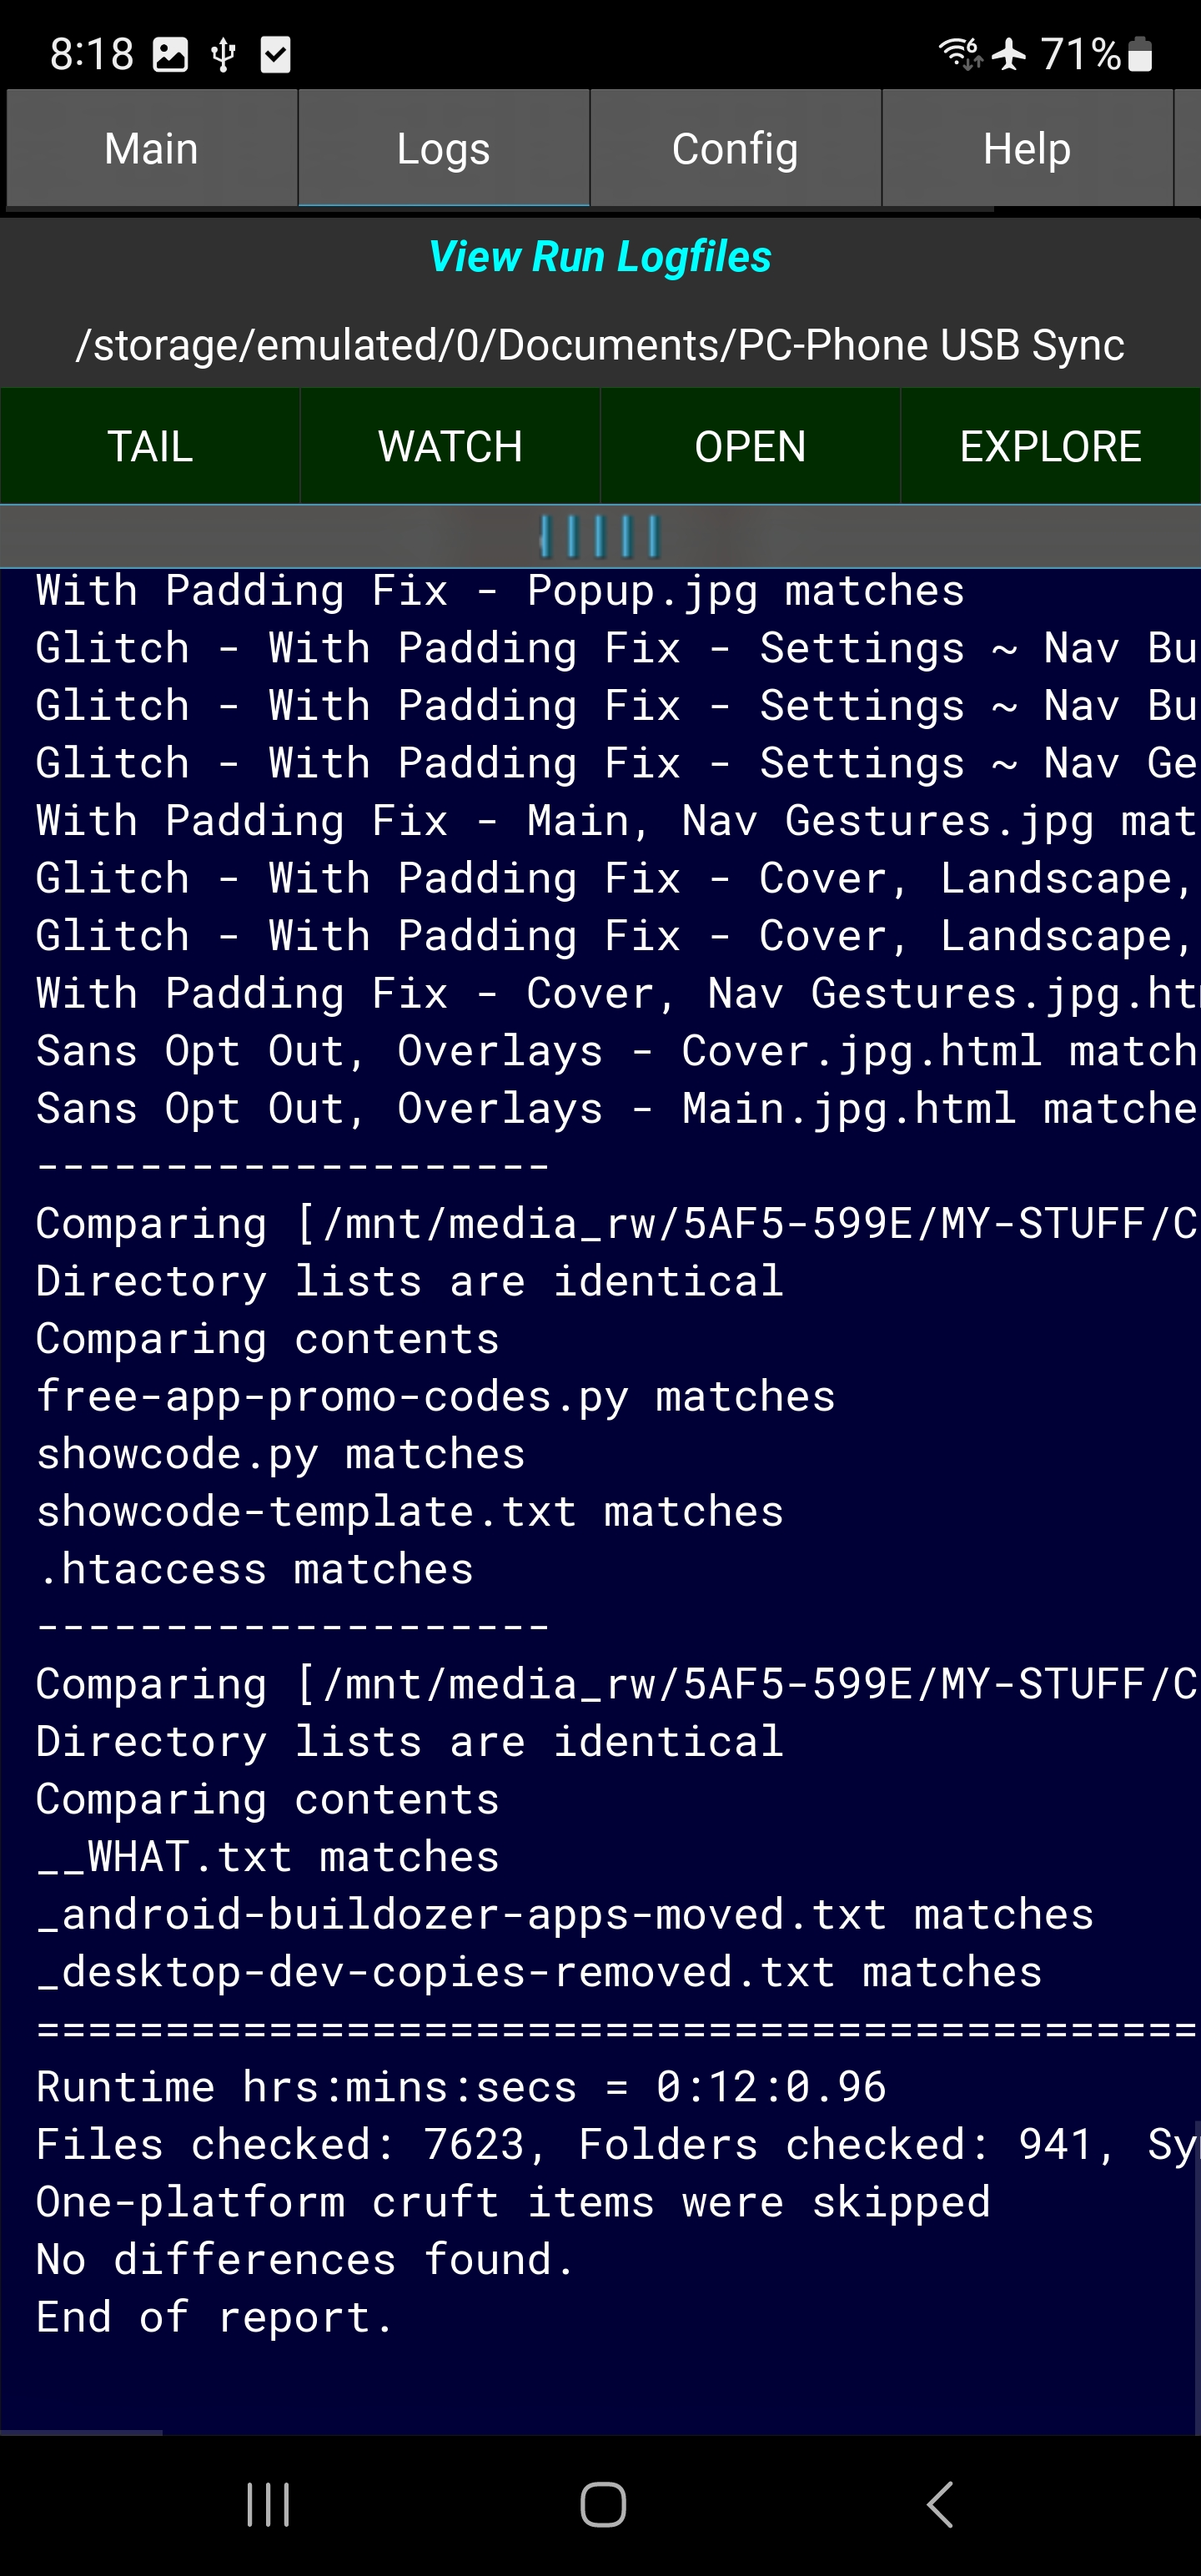
Task: Tap the "No differences found." log line
Action: point(305,2260)
